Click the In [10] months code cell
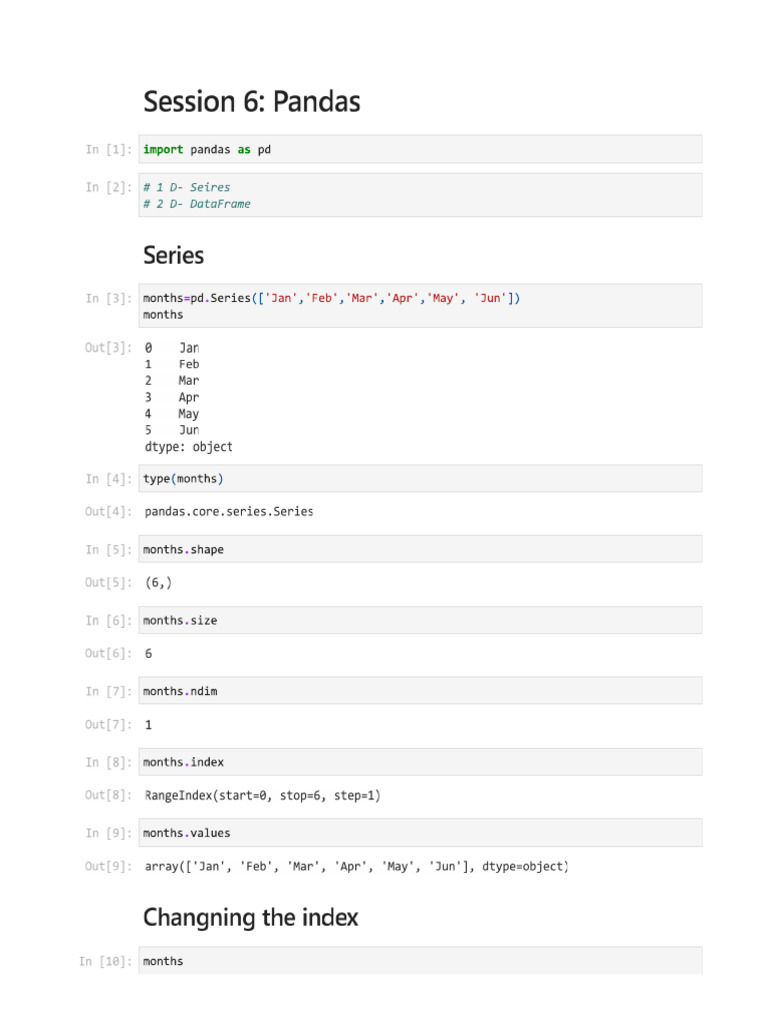Viewport: 768px width, 1024px height. 420,961
